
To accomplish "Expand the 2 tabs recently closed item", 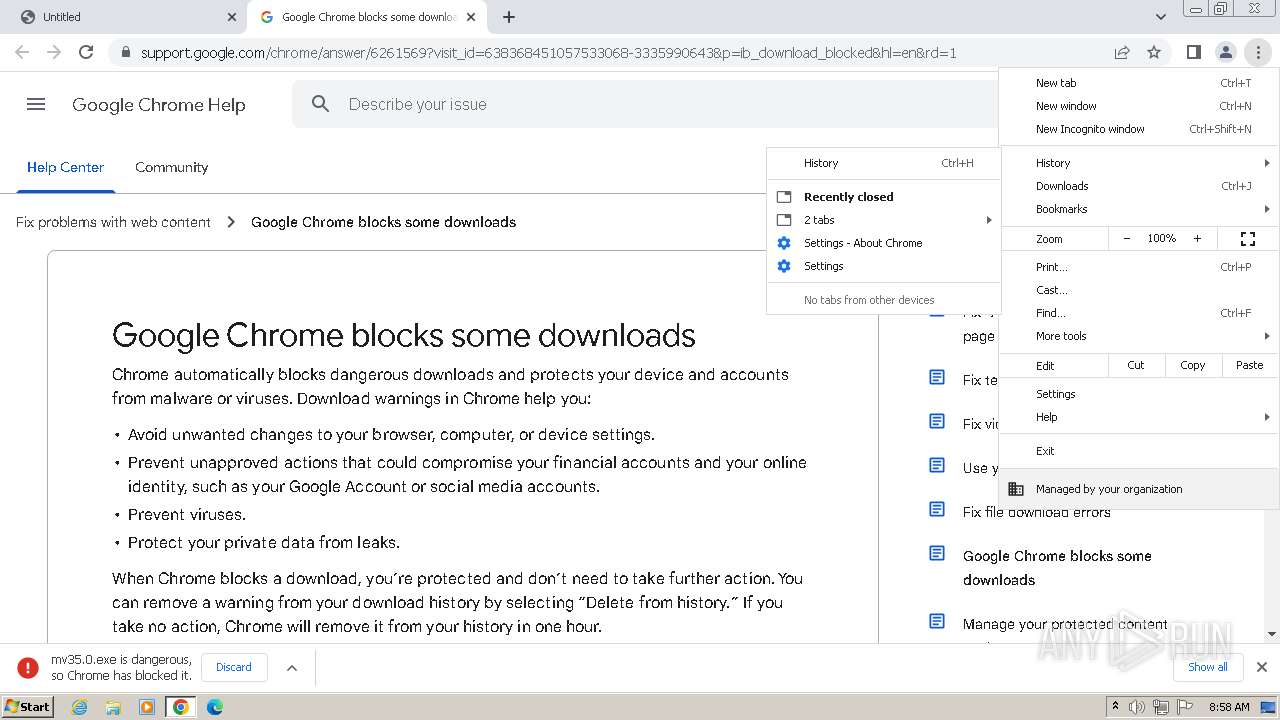I will click(884, 220).
